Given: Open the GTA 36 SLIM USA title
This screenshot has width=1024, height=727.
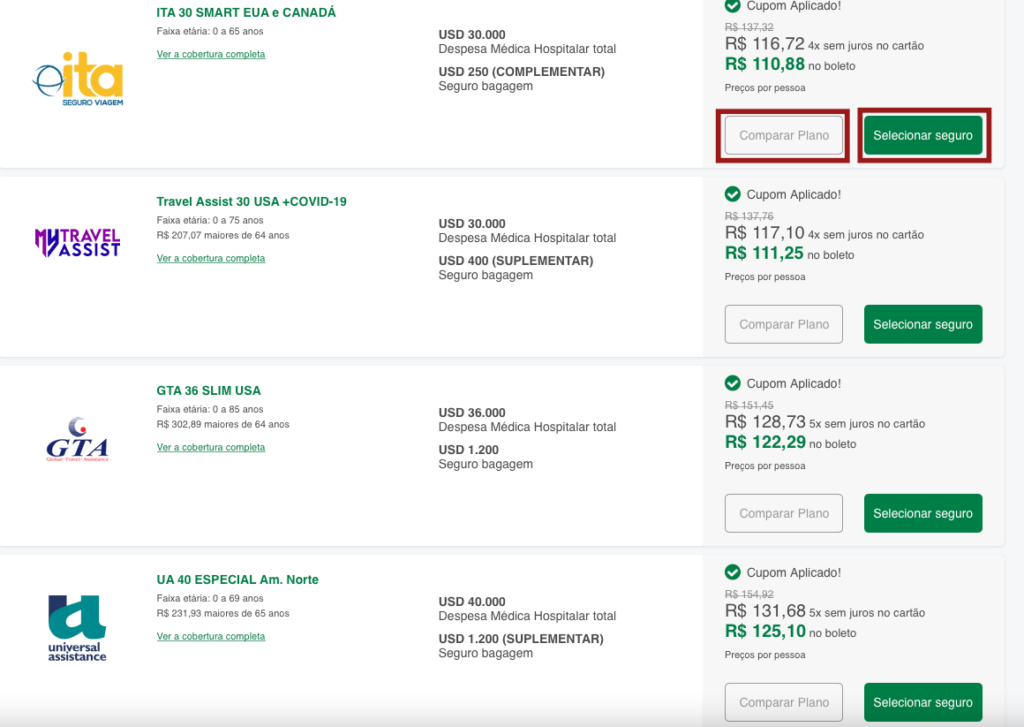Looking at the screenshot, I should click(208, 391).
